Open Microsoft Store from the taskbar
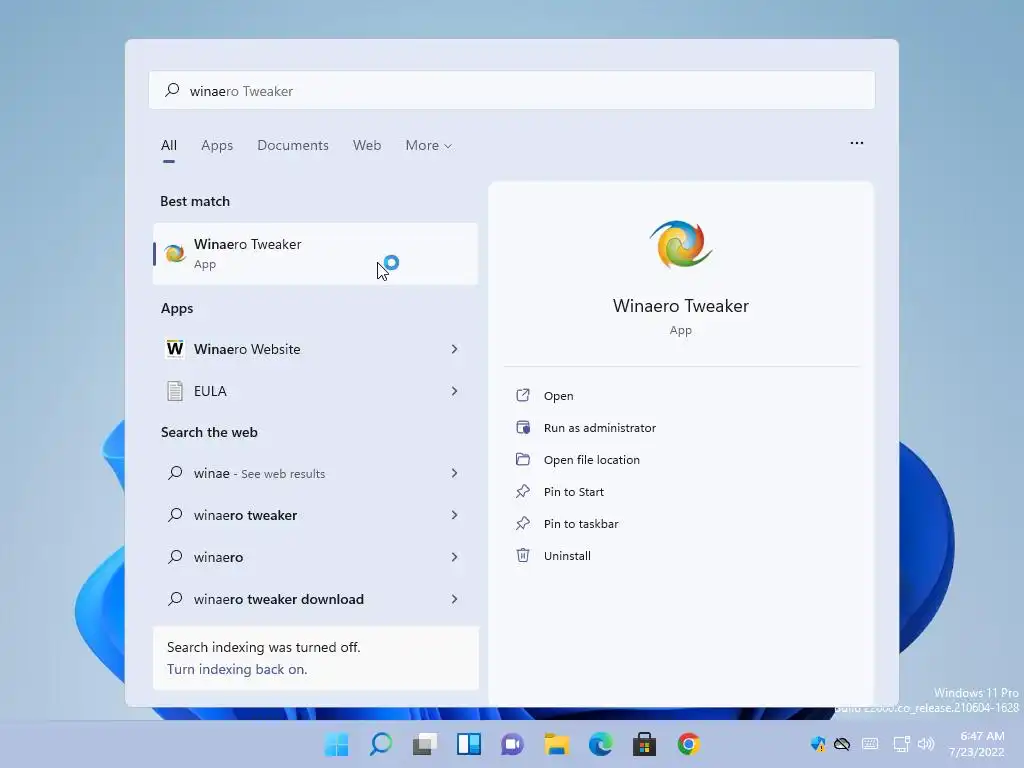The image size is (1024, 768). [x=644, y=744]
